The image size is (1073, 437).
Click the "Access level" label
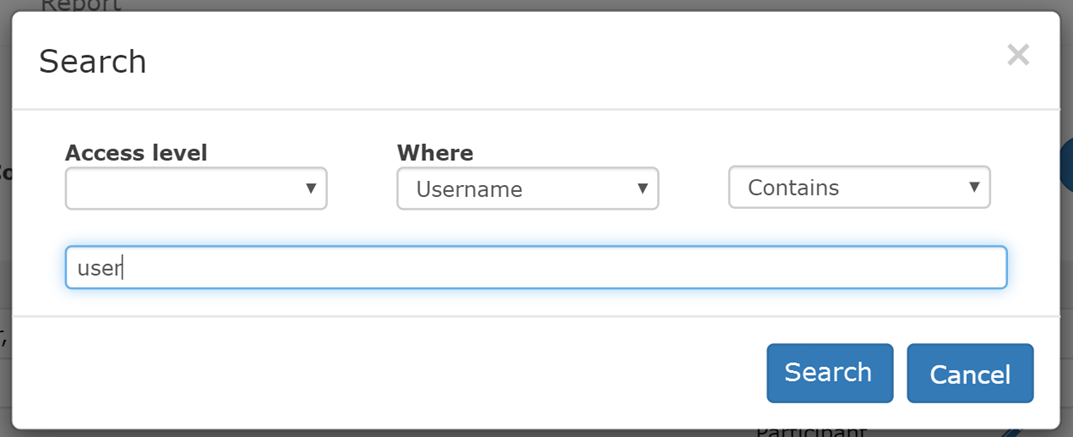click(136, 153)
